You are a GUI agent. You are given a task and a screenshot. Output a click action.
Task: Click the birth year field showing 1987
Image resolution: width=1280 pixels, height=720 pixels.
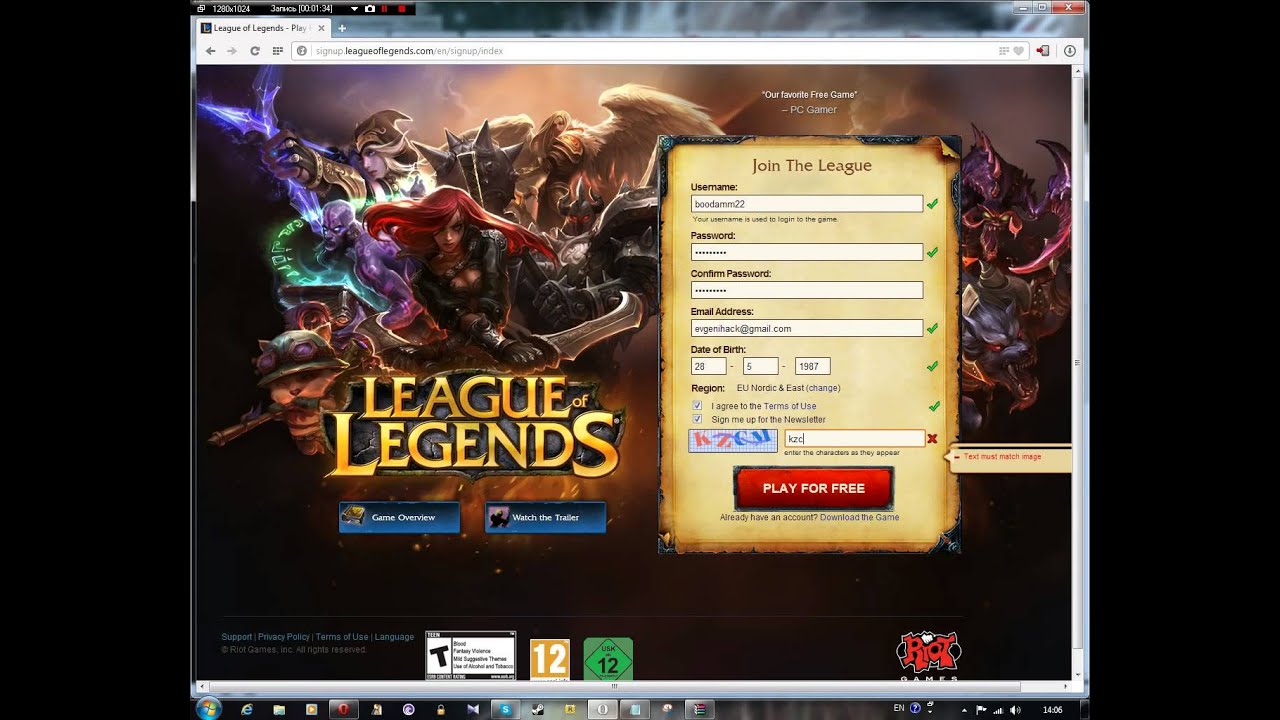click(812, 366)
